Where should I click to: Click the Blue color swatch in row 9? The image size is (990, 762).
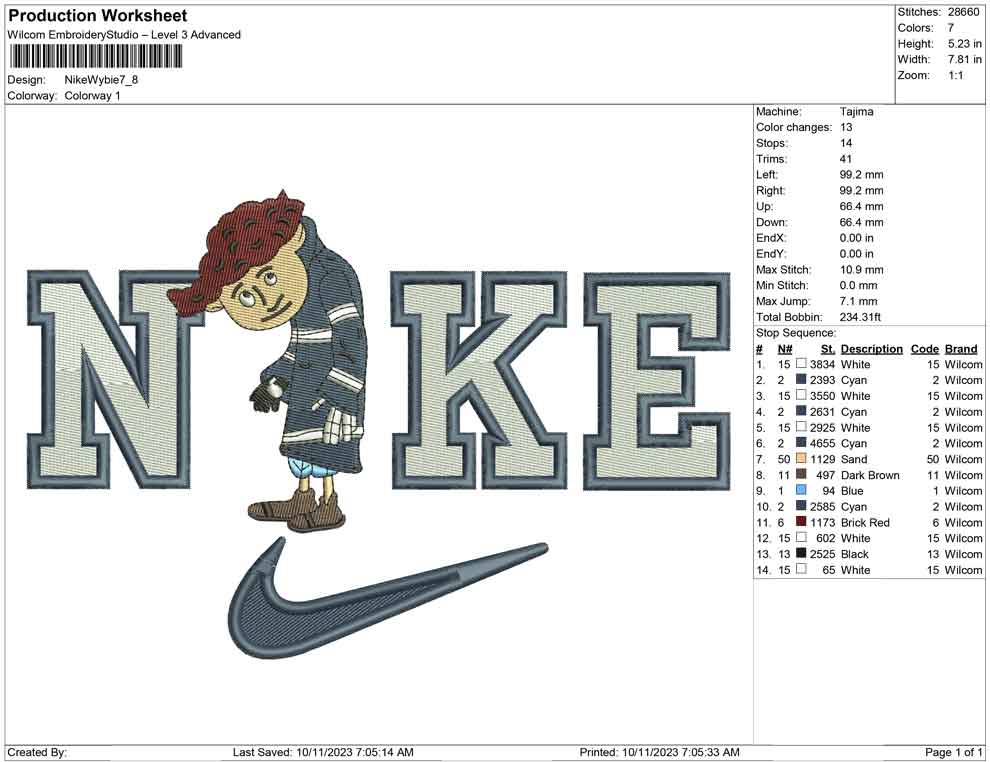pos(801,491)
